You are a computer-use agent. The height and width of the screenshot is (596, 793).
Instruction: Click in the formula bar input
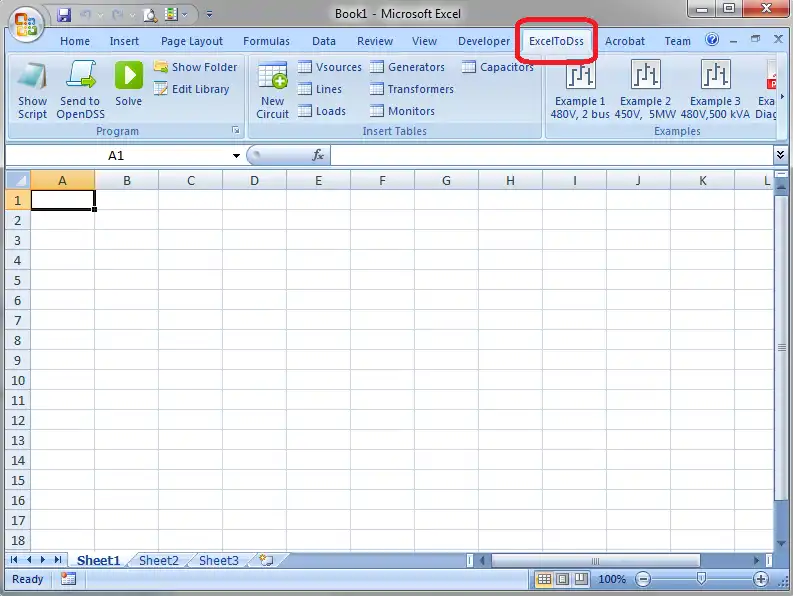coord(551,155)
